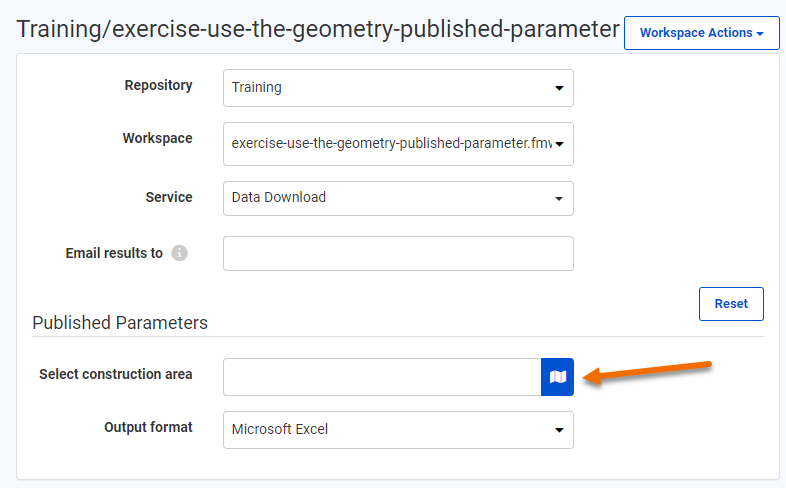The width and height of the screenshot is (786, 488).
Task: Open the Workspace file dropdown
Action: tap(398, 143)
